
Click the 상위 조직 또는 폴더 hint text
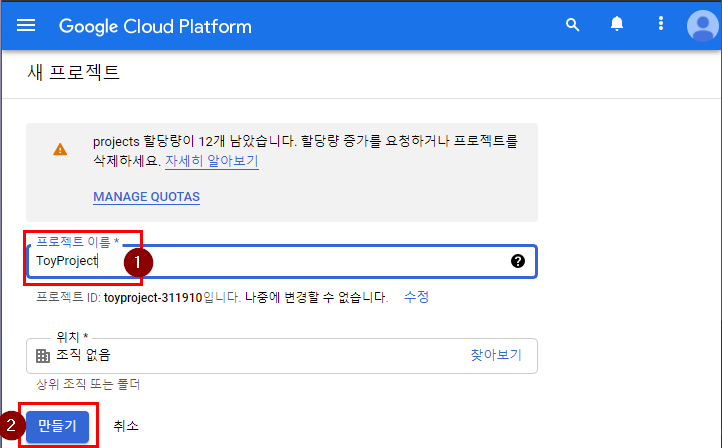[88, 384]
